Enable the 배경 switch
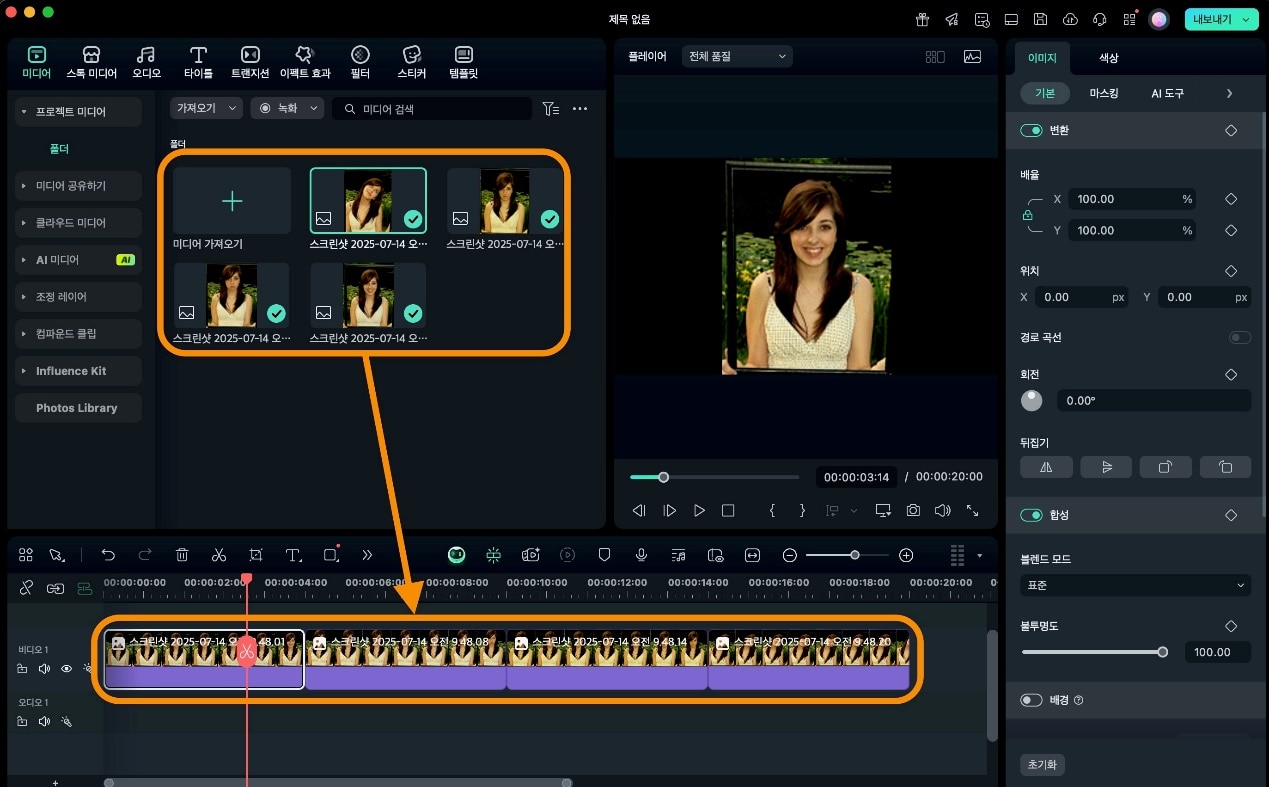 coord(1031,700)
